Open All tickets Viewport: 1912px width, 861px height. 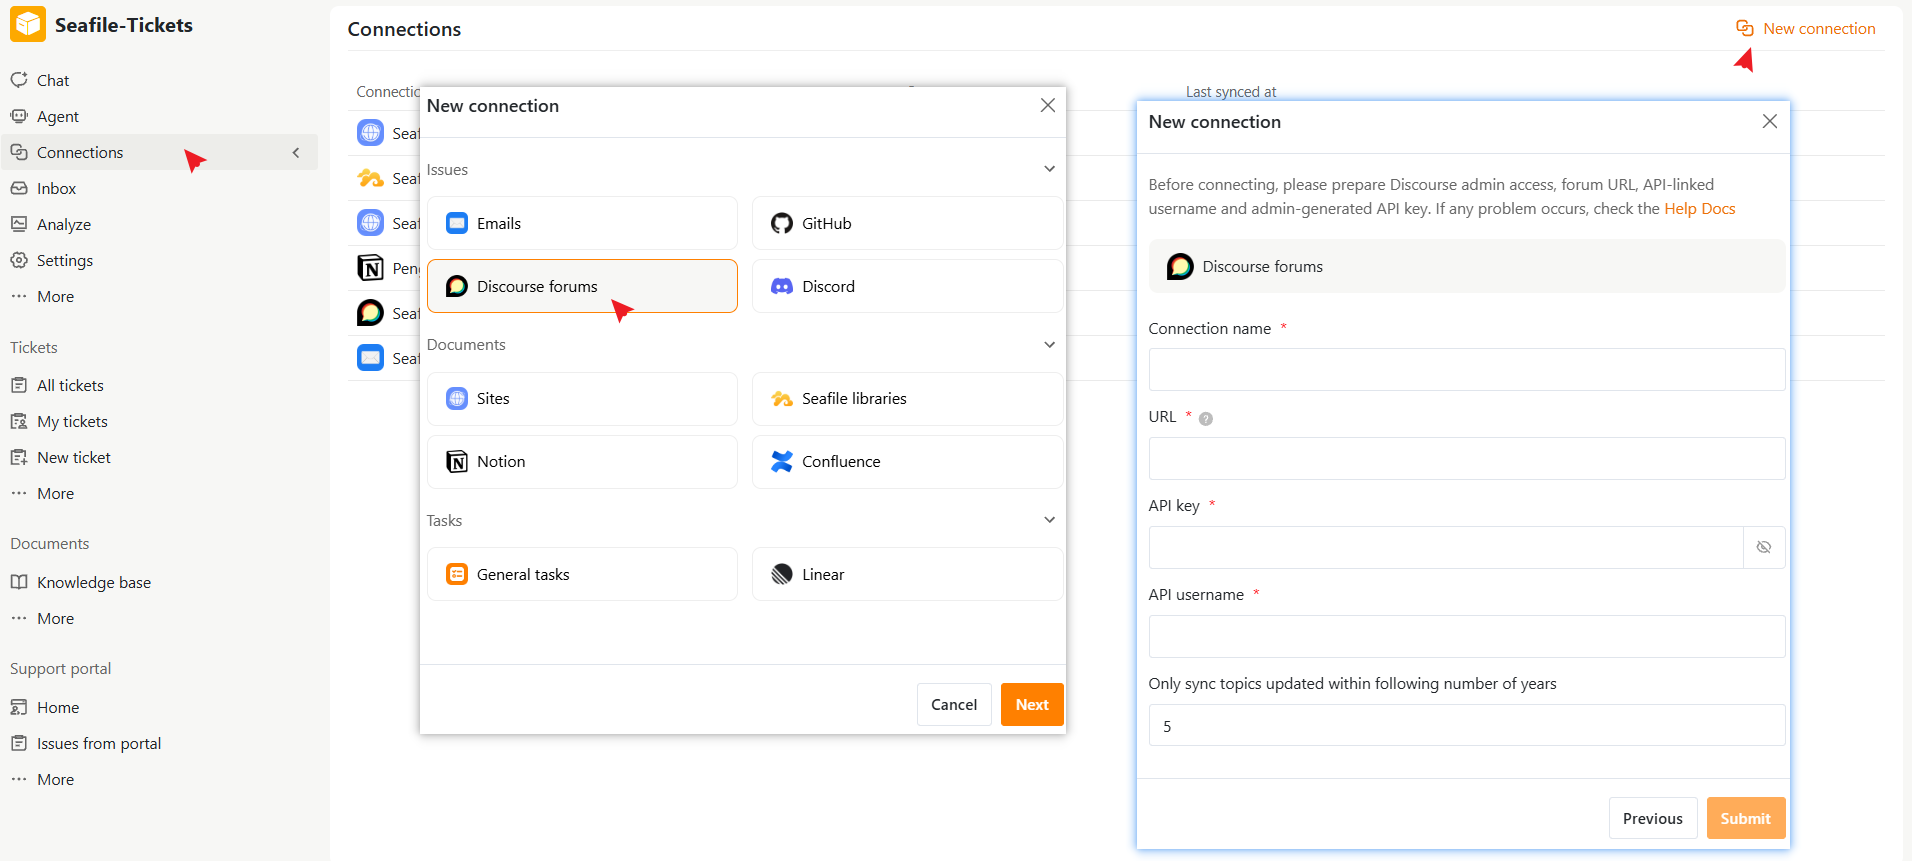[70, 385]
